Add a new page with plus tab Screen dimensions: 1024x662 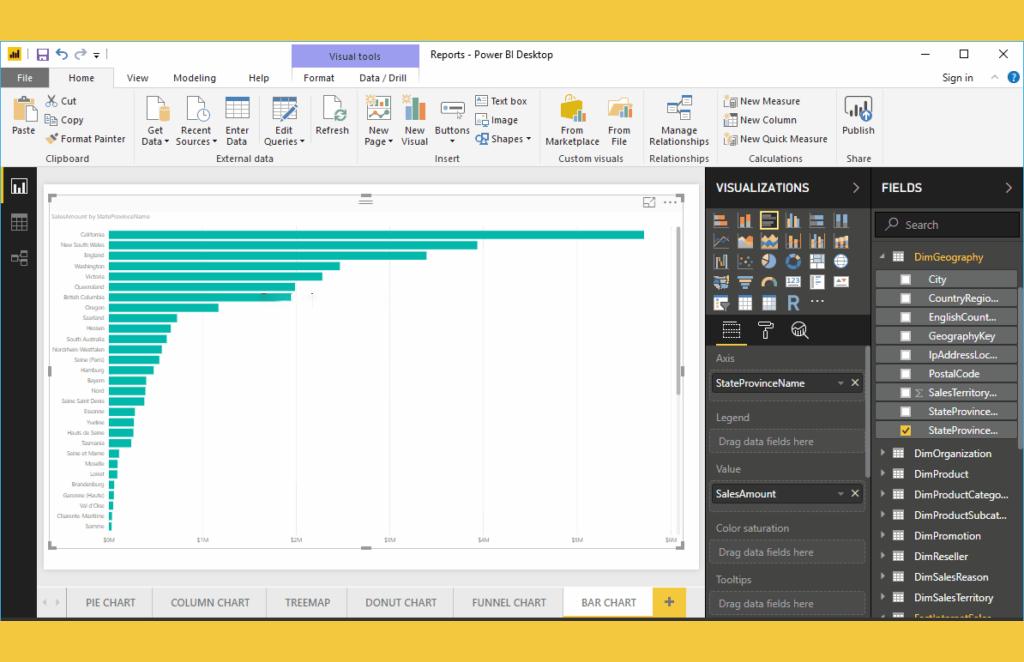[669, 602]
